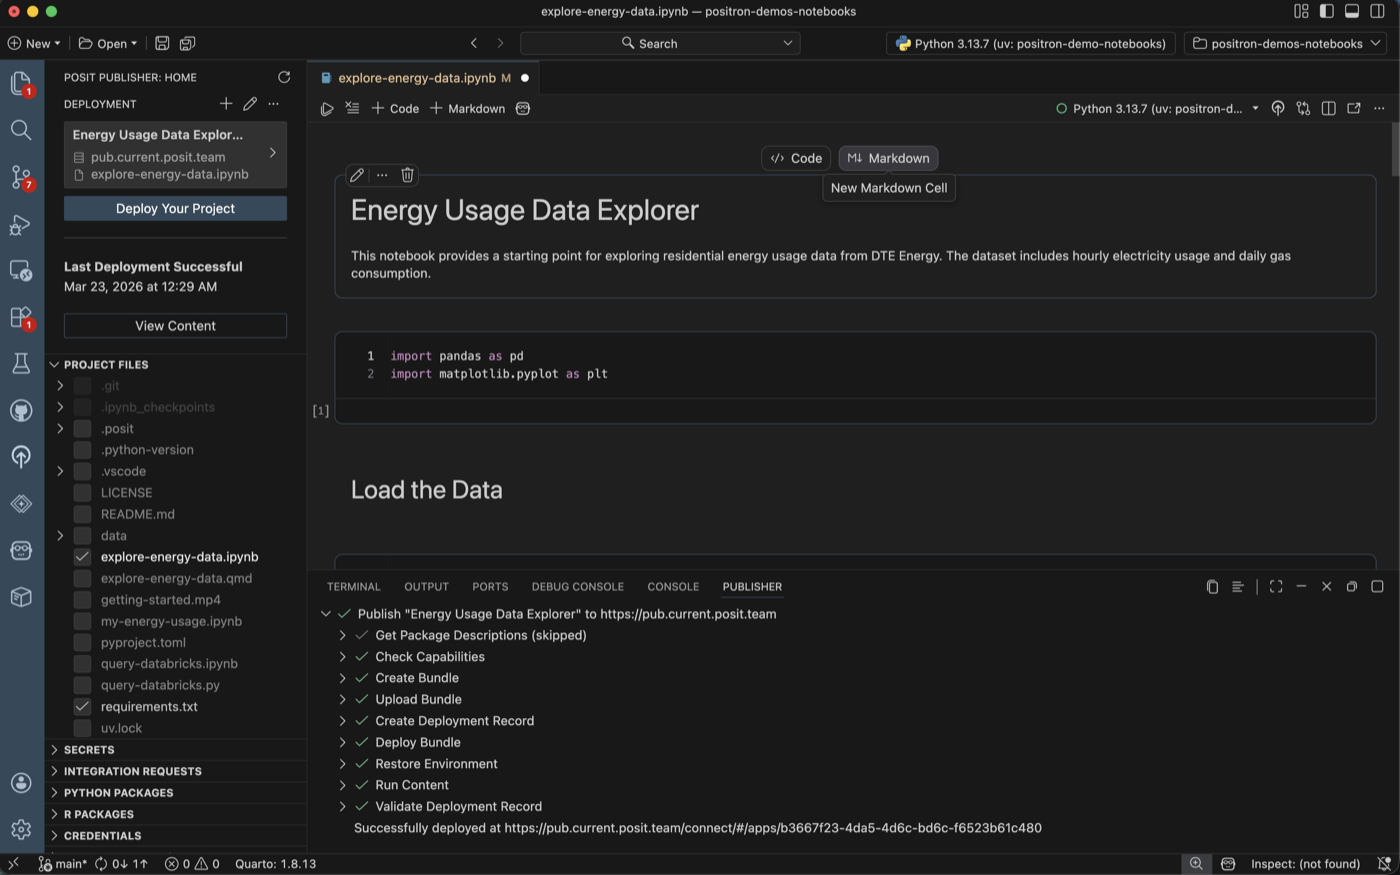Open the Explorer view in activity bar
1400x875 pixels.
tap(21, 84)
